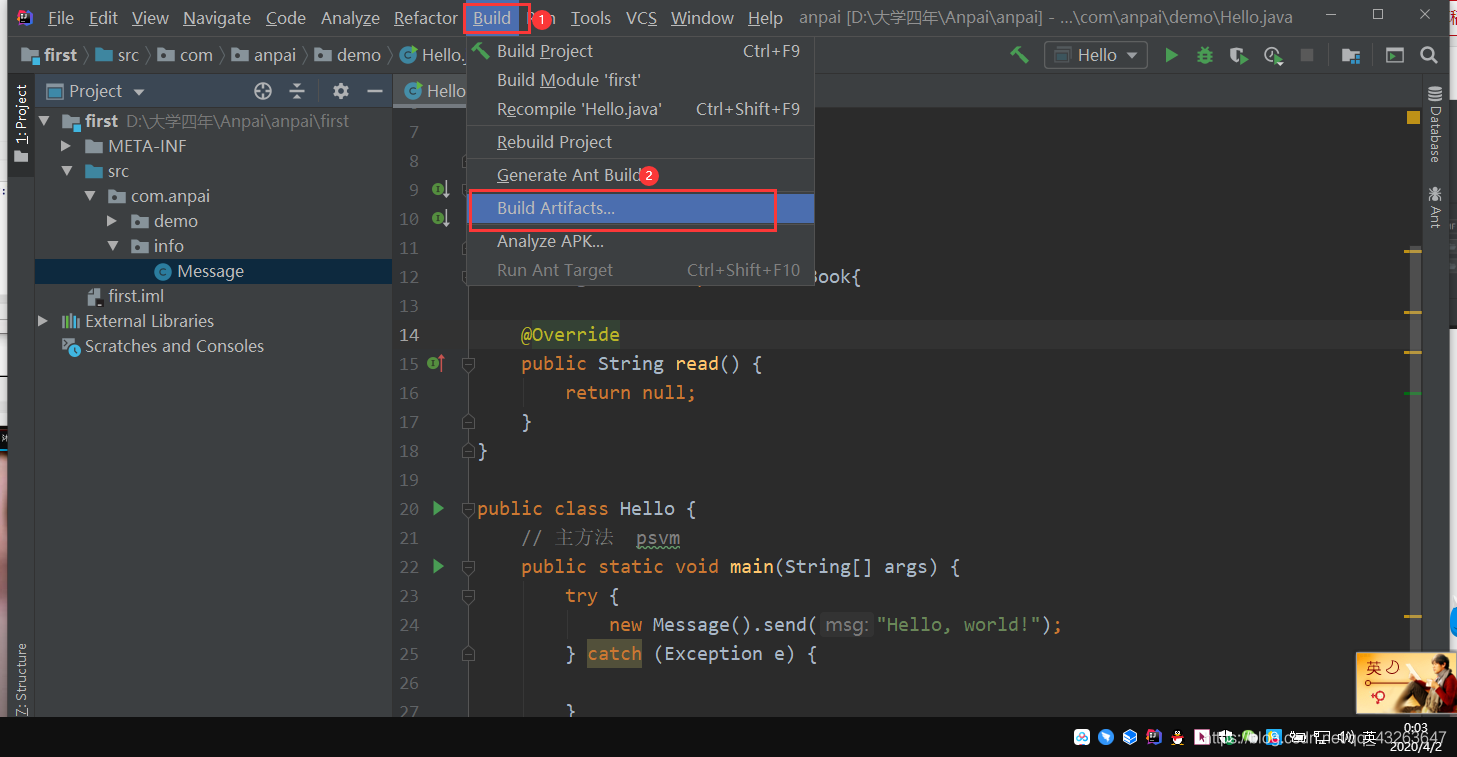Click run gutter arrow on line 22
The width and height of the screenshot is (1457, 757).
point(438,566)
